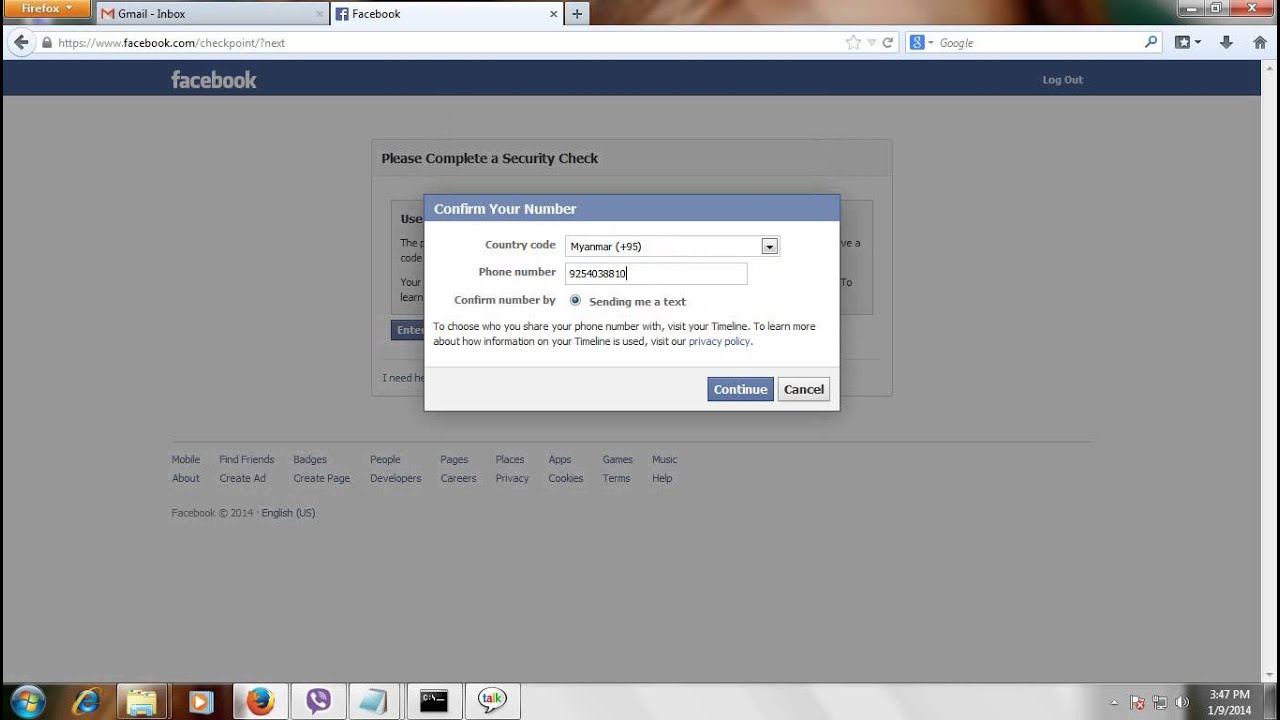Open the media player taskbar icon
The image size is (1280, 720).
(x=201, y=701)
